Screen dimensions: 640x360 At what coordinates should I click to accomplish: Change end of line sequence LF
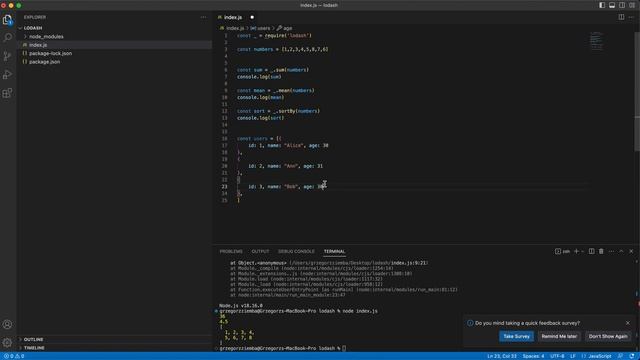(573, 356)
